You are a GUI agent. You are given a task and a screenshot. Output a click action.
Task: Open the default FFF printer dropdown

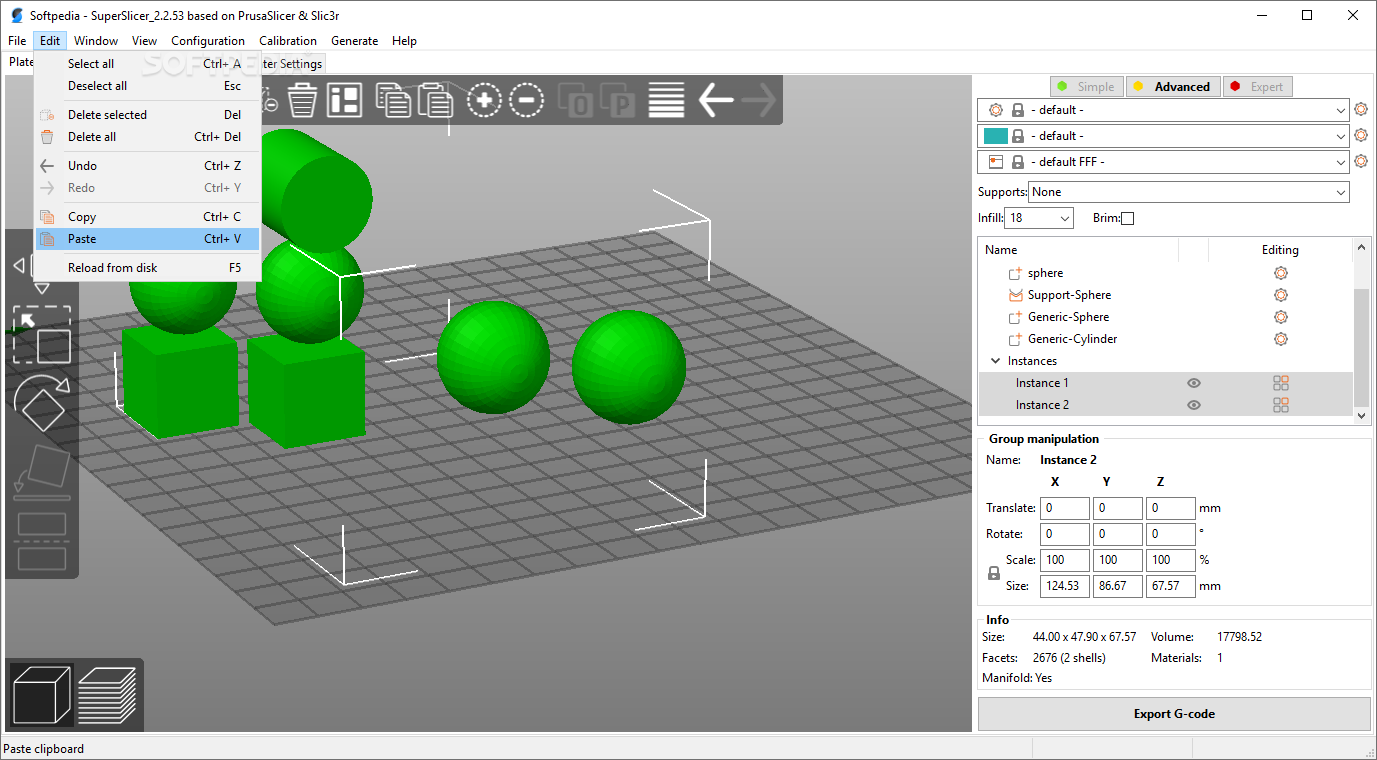(x=1163, y=162)
